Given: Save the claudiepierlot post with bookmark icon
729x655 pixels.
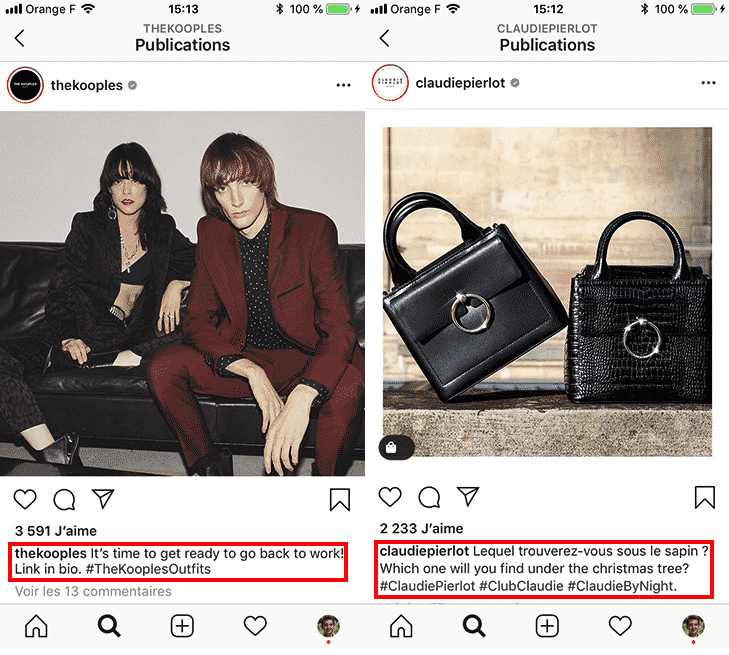Looking at the screenshot, I should pos(705,497).
